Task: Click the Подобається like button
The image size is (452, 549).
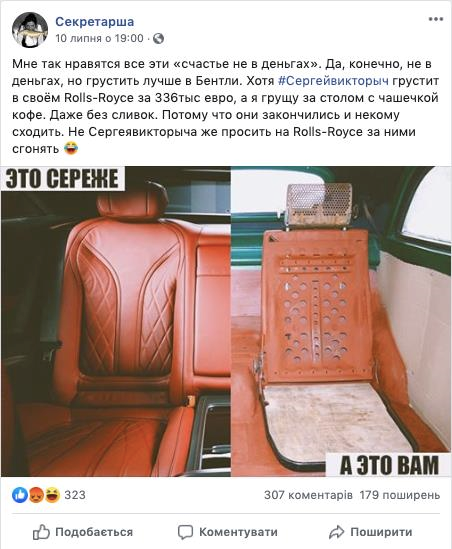Action: tap(83, 532)
